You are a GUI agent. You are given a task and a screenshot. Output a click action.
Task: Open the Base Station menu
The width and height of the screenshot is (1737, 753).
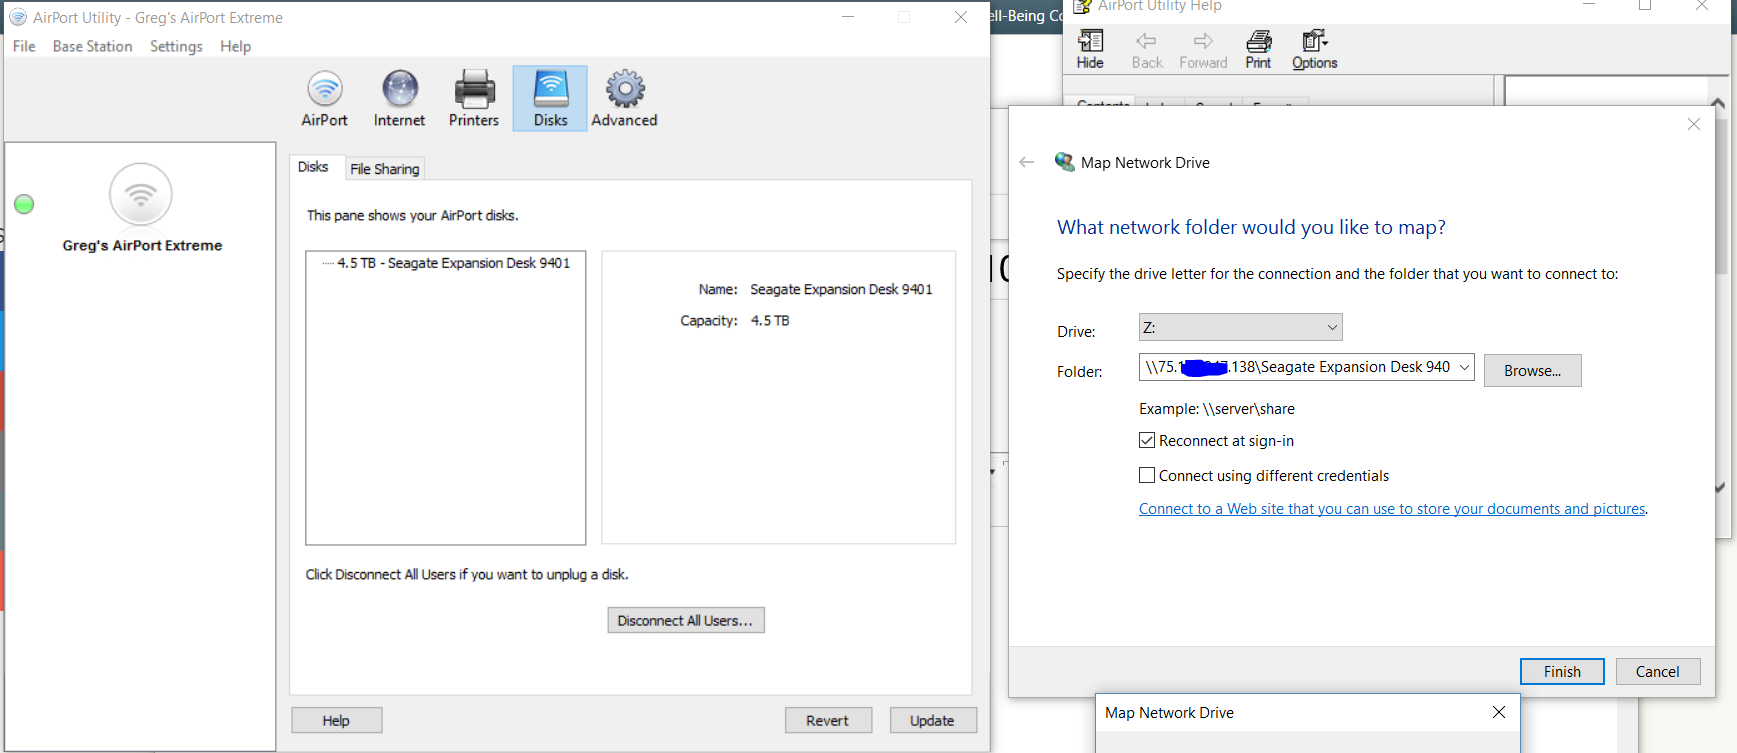click(x=92, y=46)
